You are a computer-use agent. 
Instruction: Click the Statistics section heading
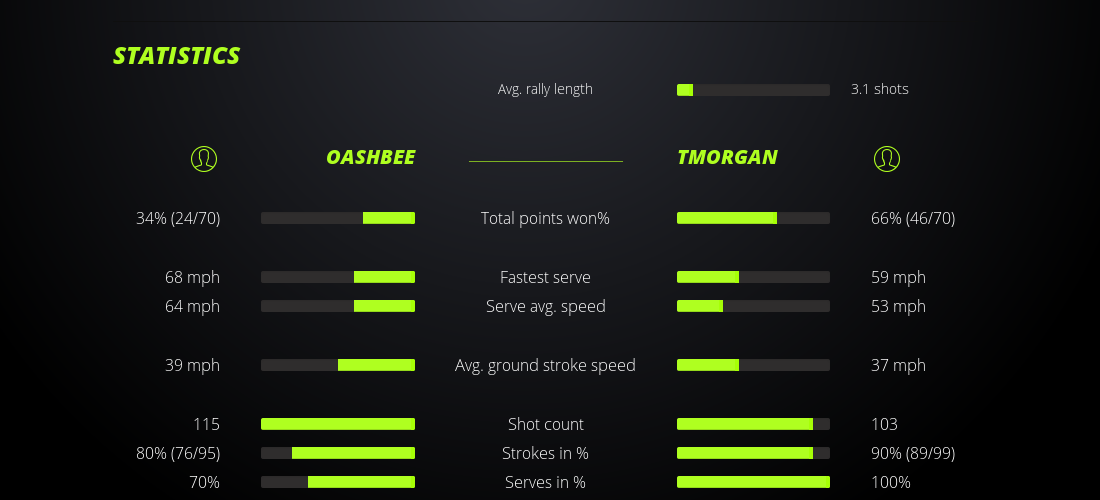click(177, 56)
